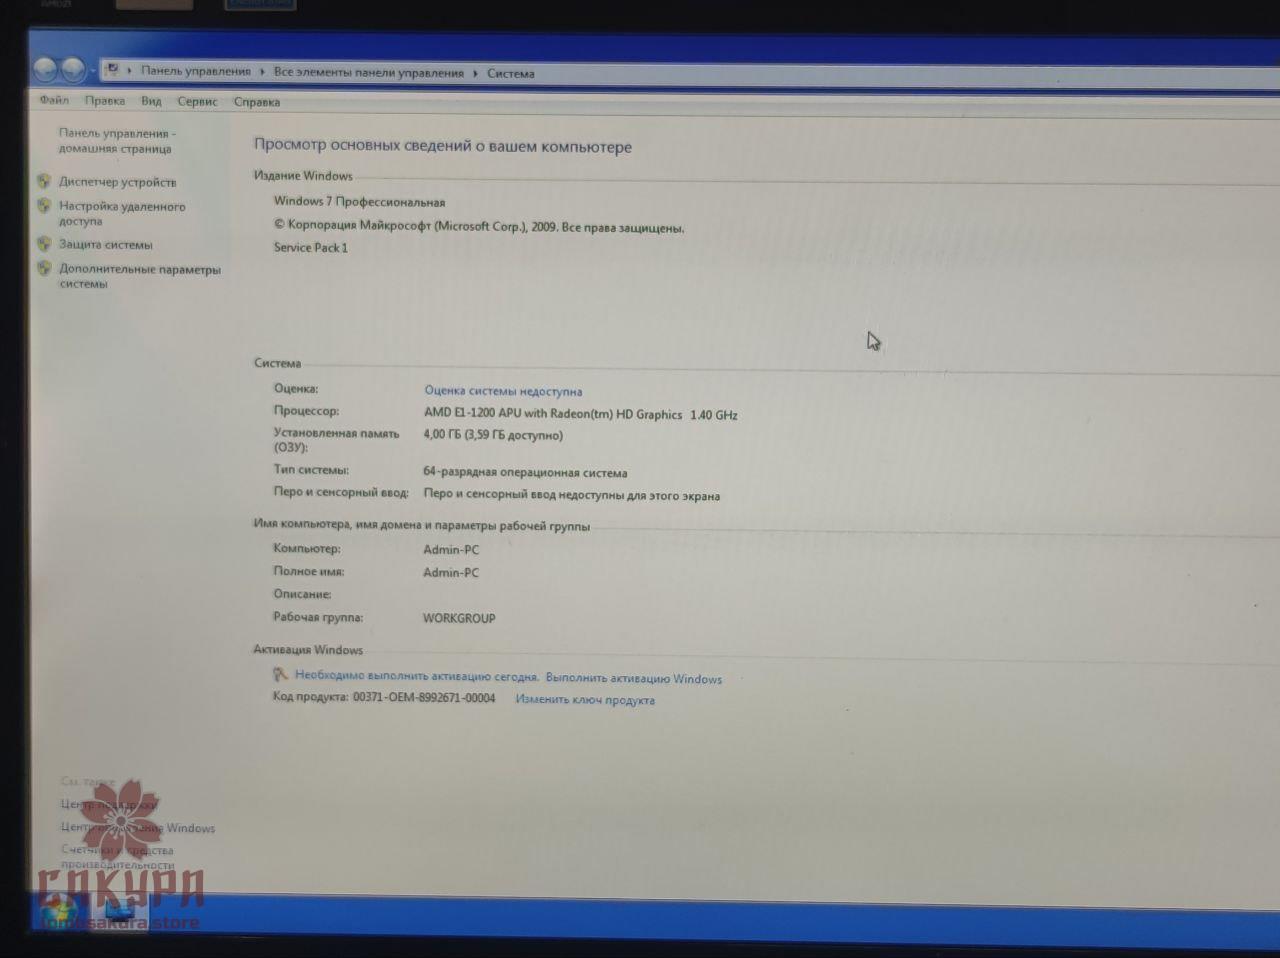Expand arrow after Панель управления breadcrumb
The width and height of the screenshot is (1280, 958).
point(263,72)
